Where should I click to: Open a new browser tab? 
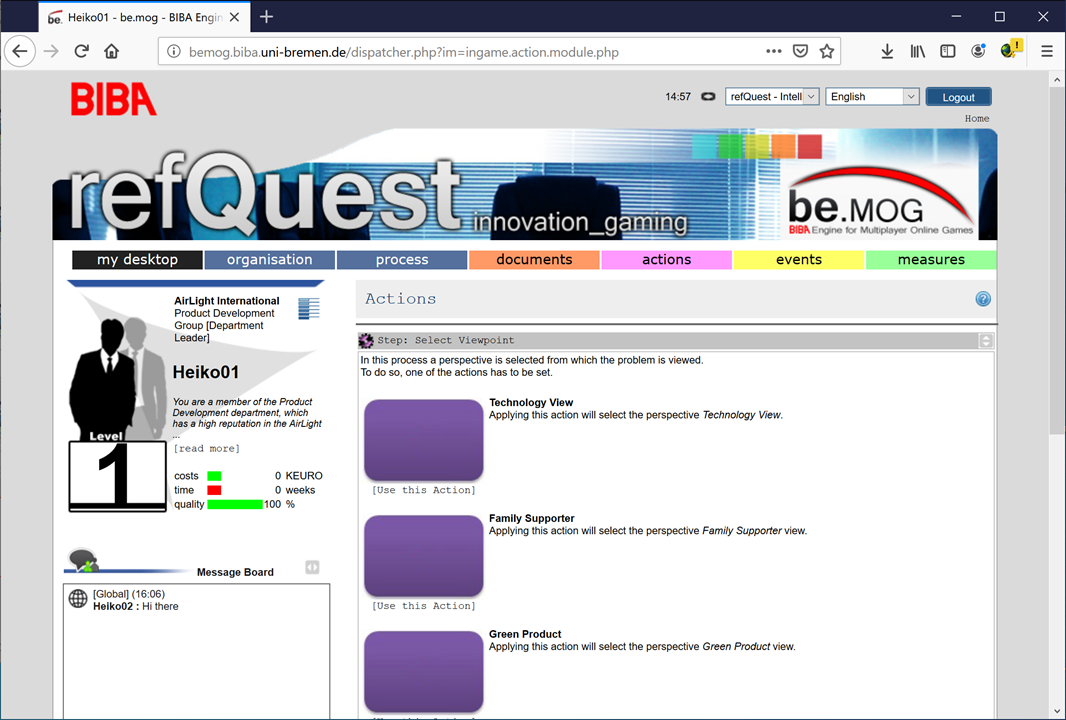pyautogui.click(x=266, y=16)
